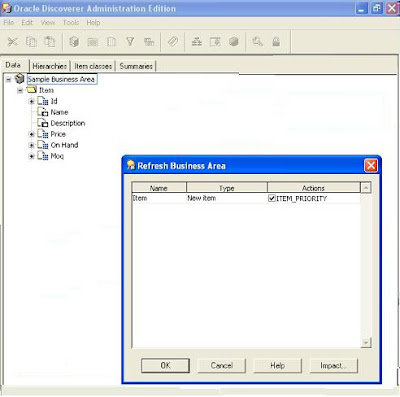The height and width of the screenshot is (397, 400).
Task: Click the Paste clipboard toolbar icon
Action: click(x=50, y=42)
